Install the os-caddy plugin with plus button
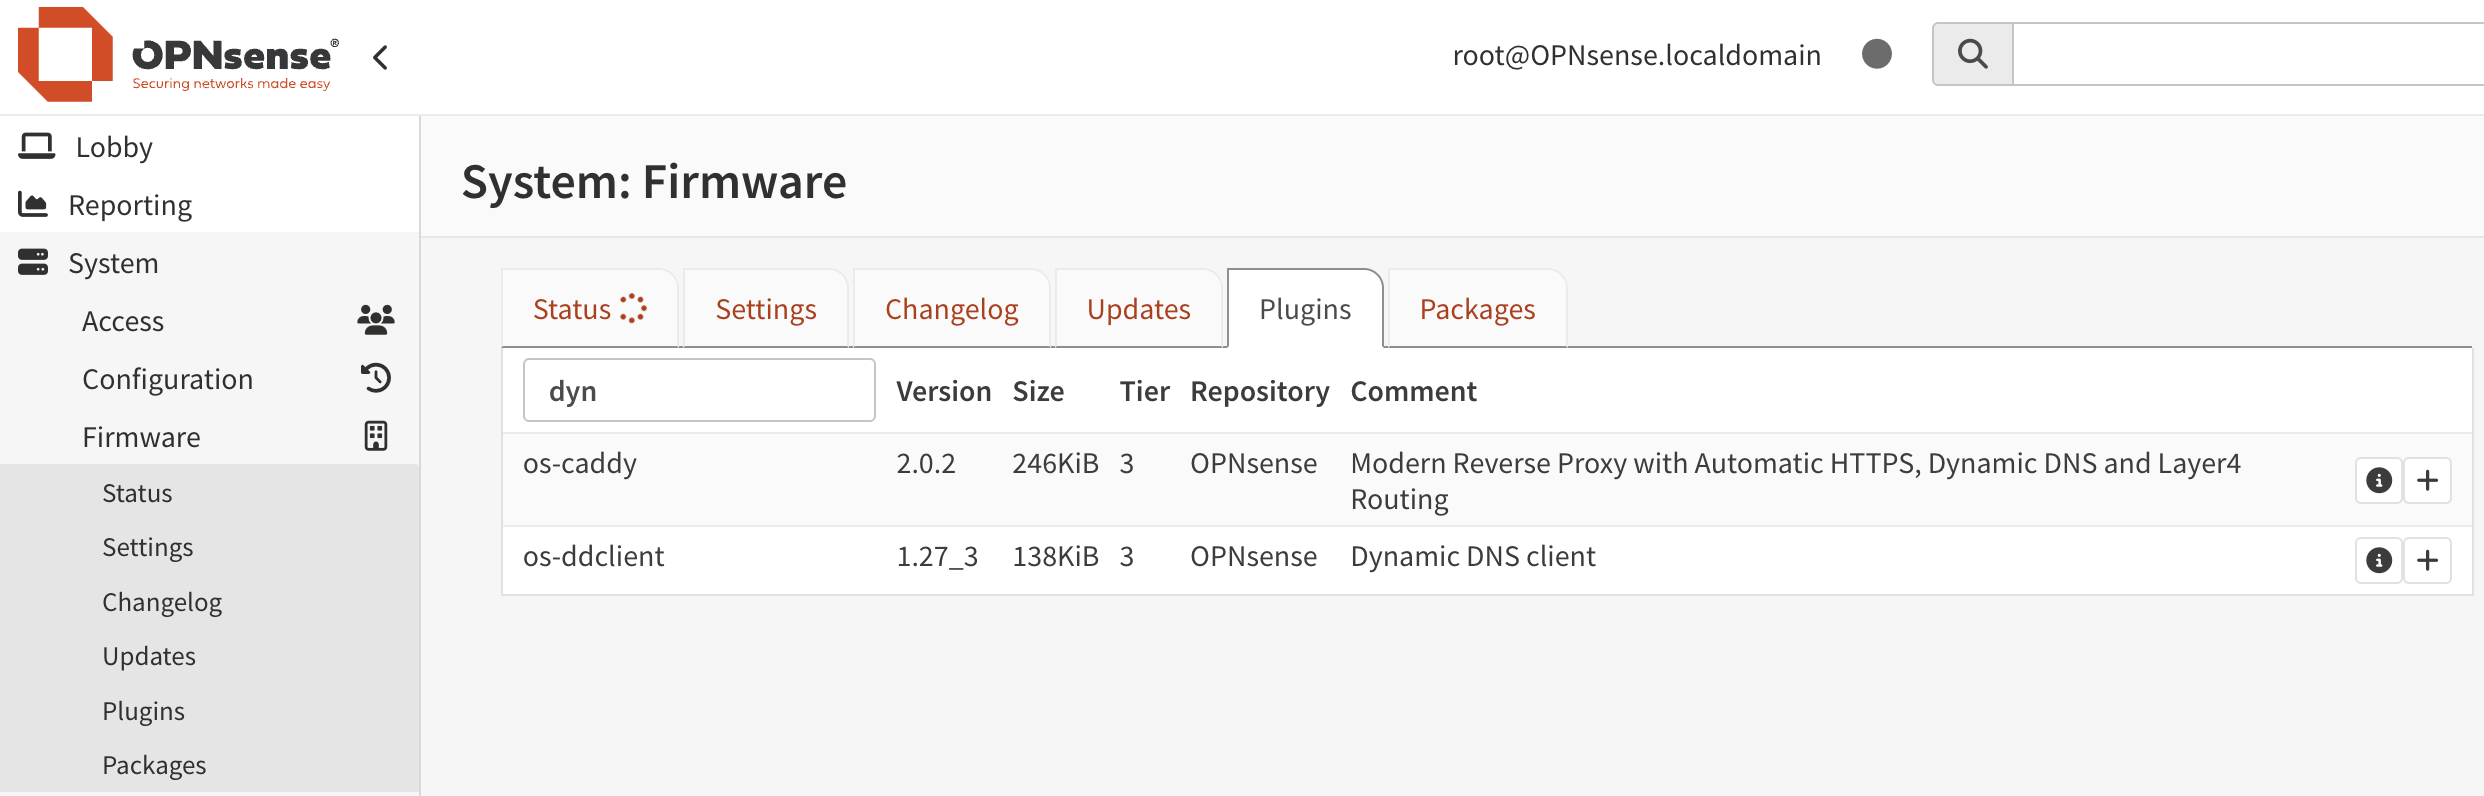Viewport: 2484px width, 796px height. 2427,481
